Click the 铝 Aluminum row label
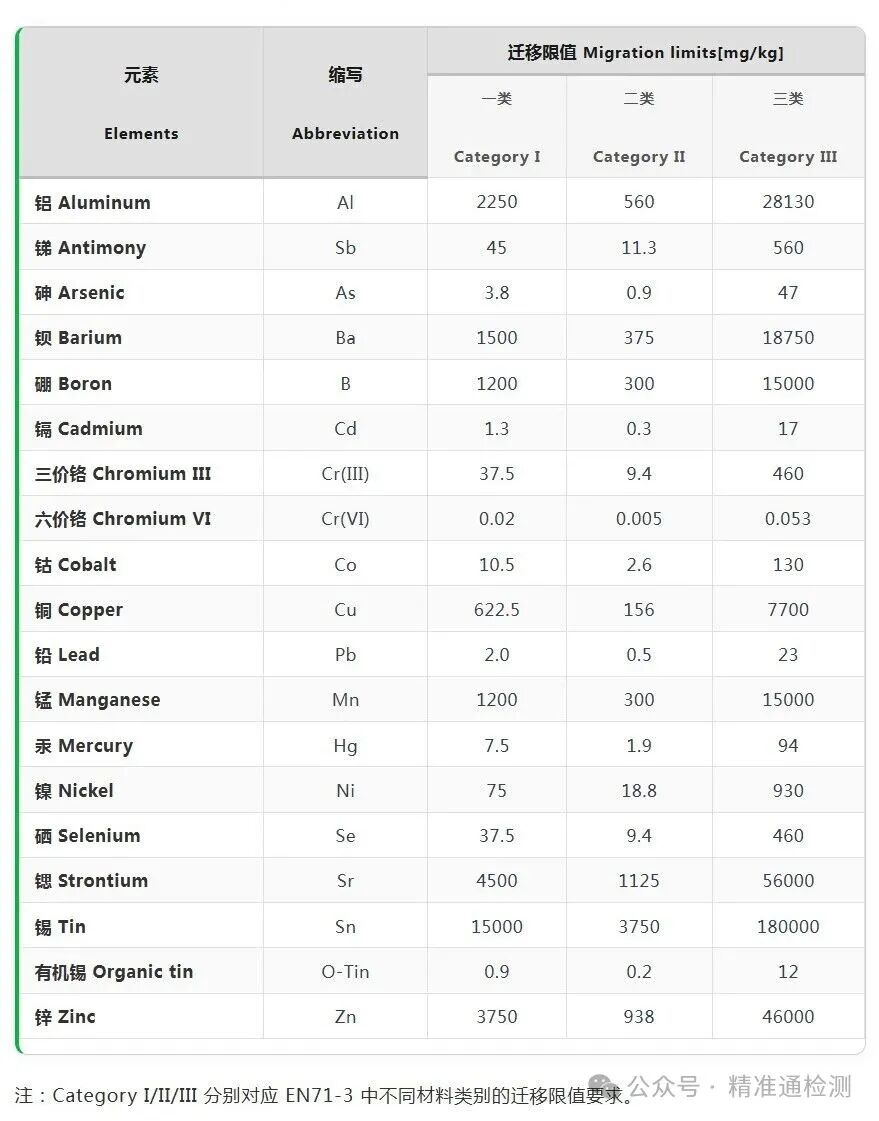 coord(93,202)
